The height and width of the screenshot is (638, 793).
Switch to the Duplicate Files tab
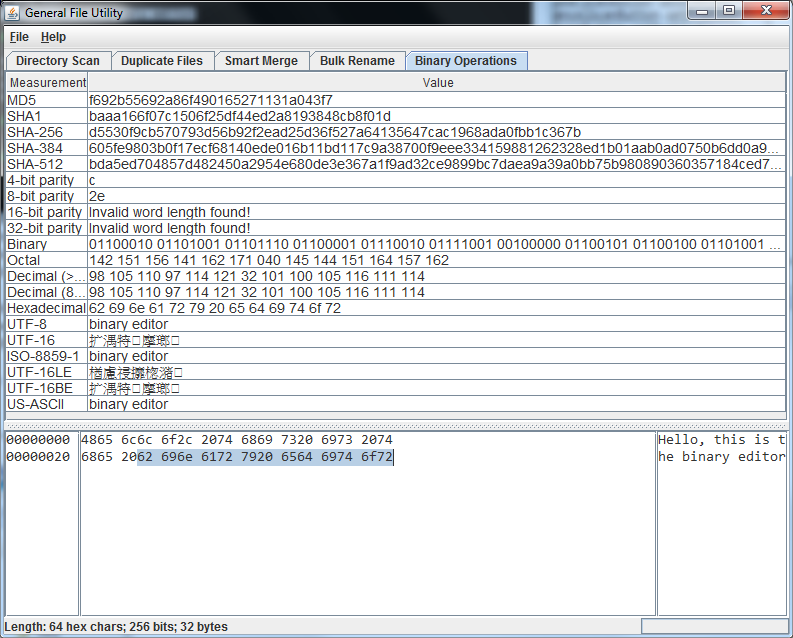coord(162,61)
